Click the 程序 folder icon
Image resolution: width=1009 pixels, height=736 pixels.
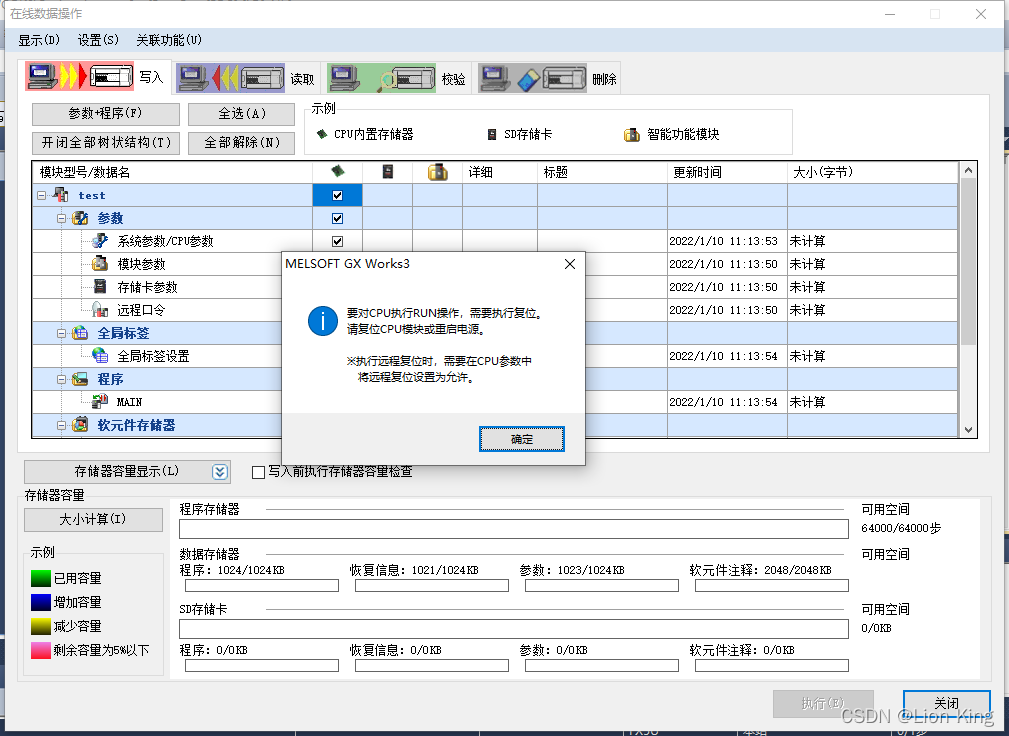tap(80, 378)
